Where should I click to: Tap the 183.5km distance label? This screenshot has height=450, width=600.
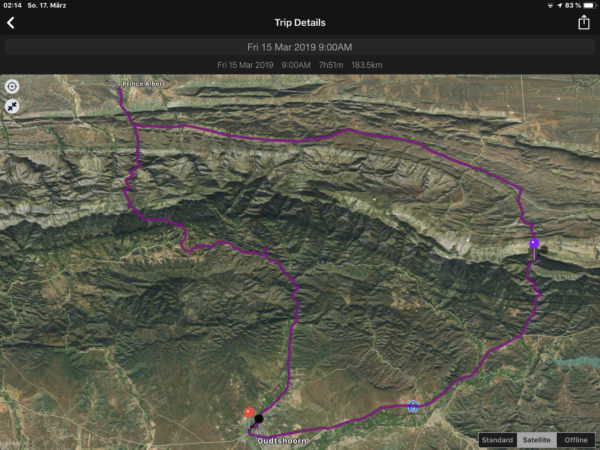point(367,65)
